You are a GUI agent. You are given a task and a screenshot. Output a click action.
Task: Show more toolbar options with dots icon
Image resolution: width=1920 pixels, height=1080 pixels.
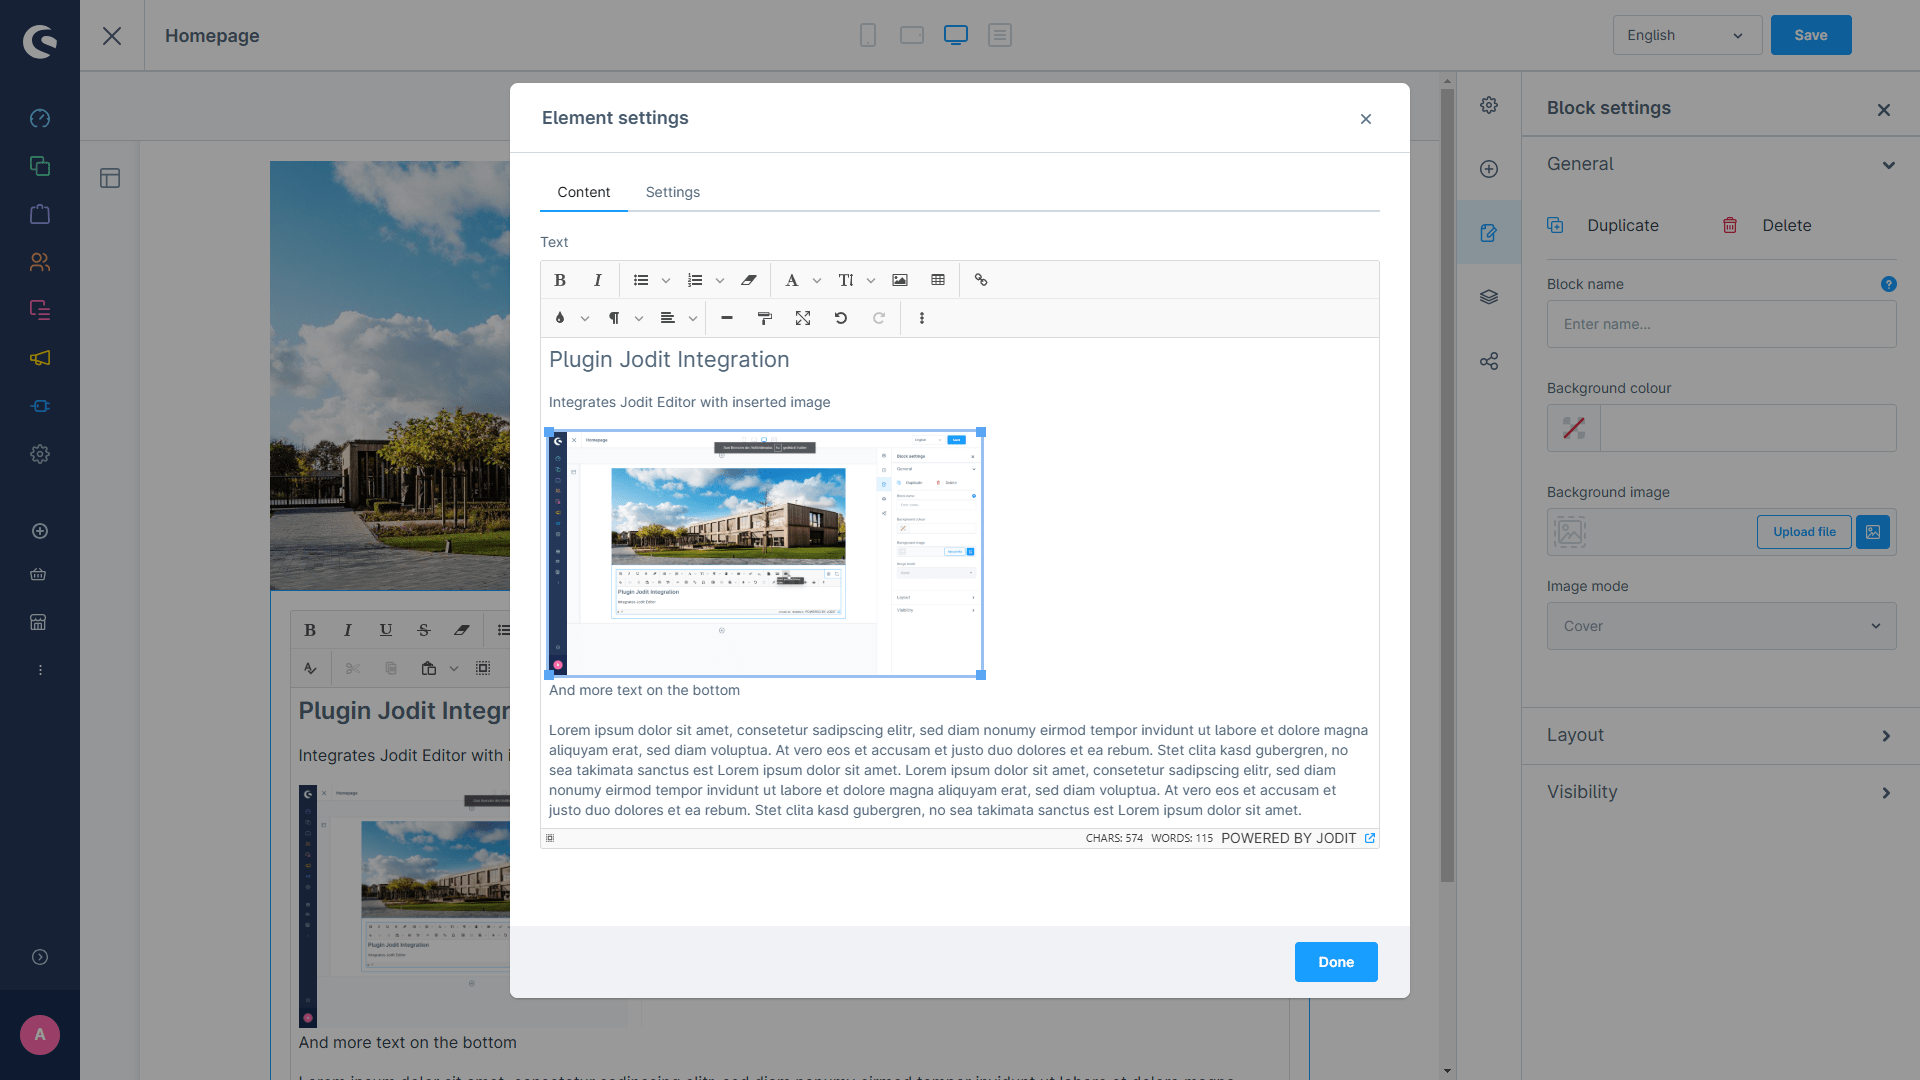[x=922, y=318]
